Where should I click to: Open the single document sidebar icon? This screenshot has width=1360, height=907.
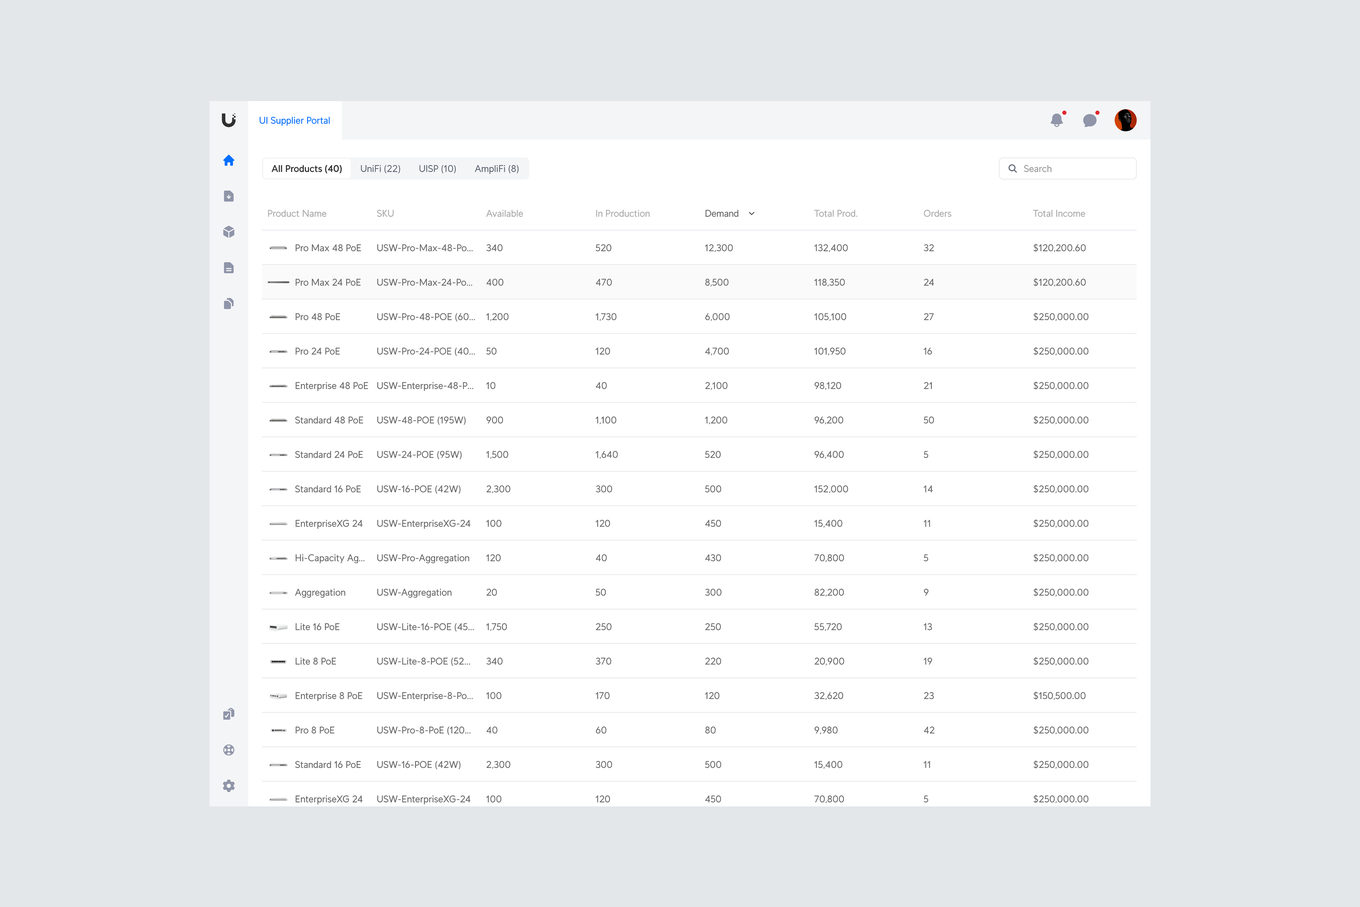(x=229, y=268)
